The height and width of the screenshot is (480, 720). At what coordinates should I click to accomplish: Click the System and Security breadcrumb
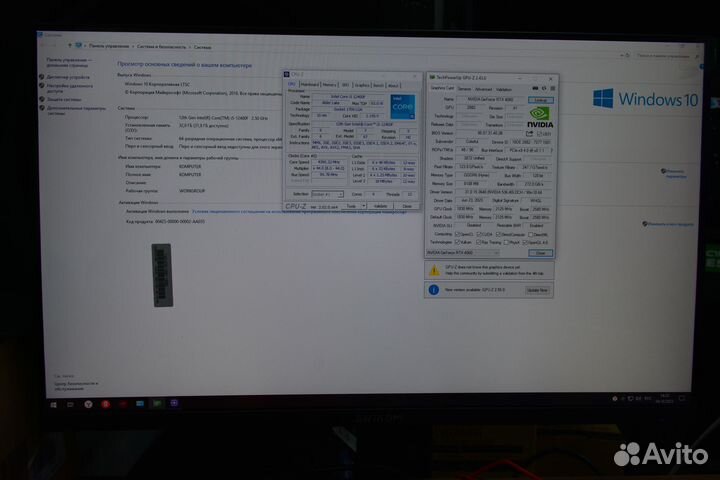162,46
